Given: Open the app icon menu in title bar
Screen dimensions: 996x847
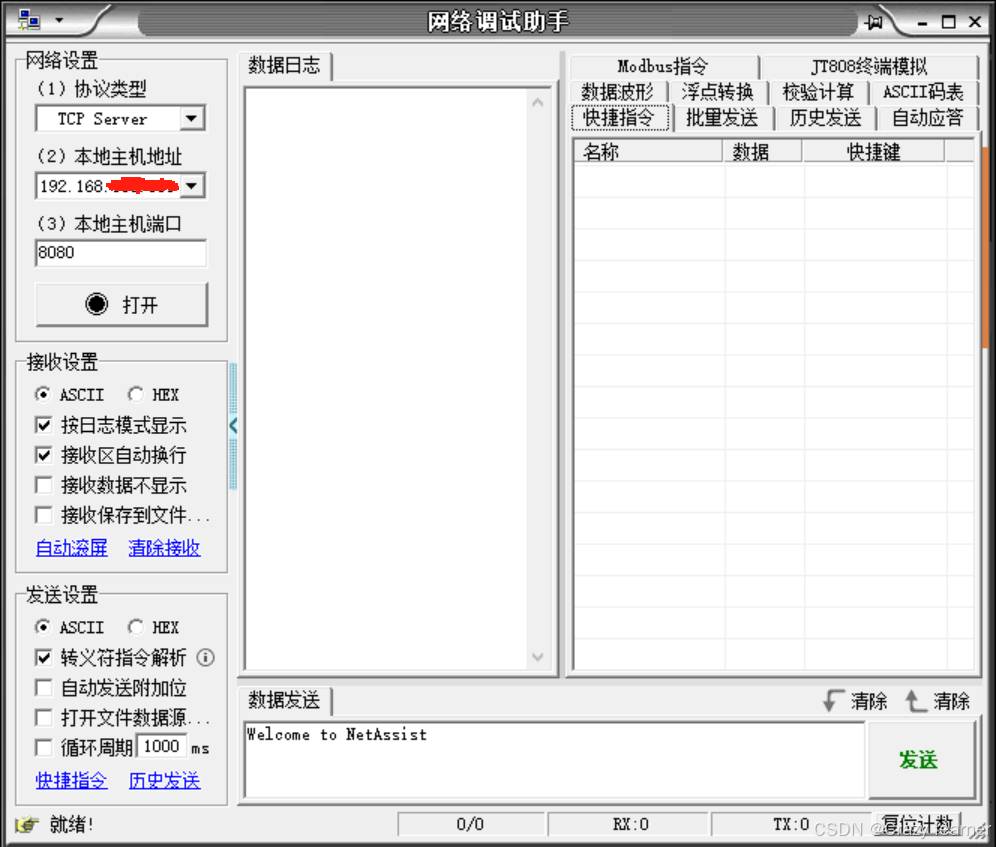Looking at the screenshot, I should coord(29,20).
